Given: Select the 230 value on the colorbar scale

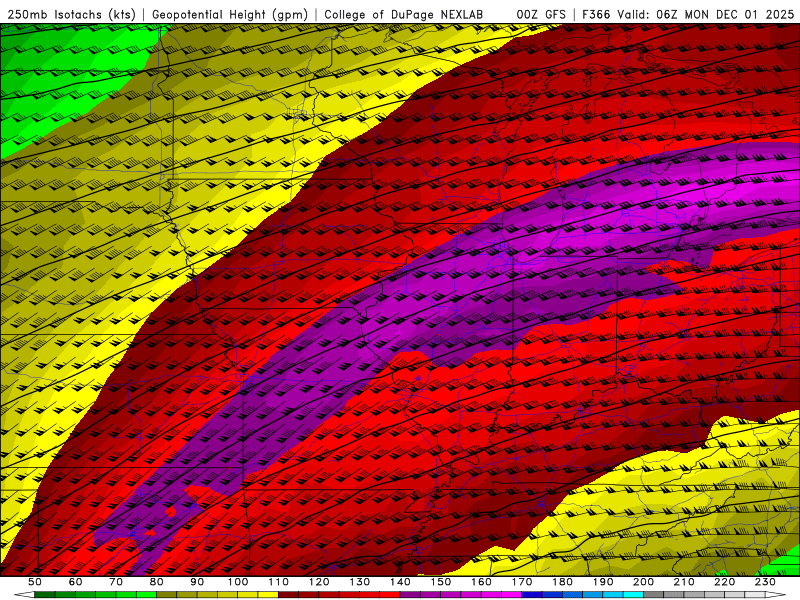Looking at the screenshot, I should pos(765,582).
